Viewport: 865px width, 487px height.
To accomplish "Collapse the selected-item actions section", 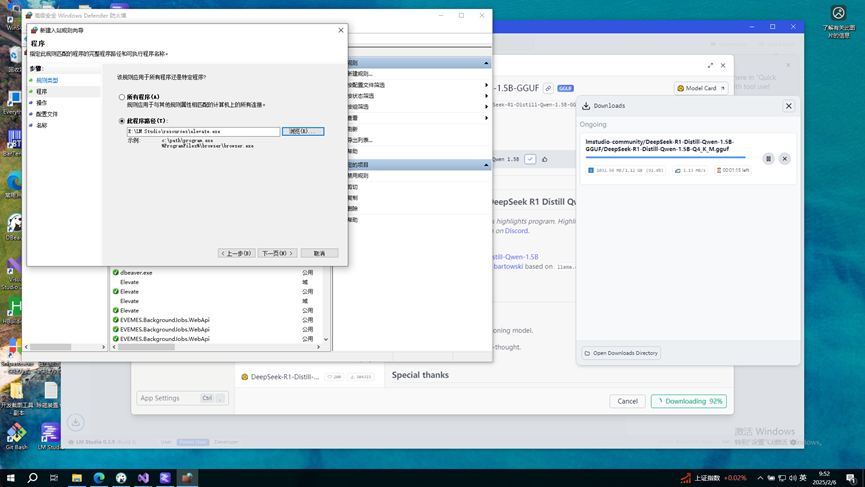I will tap(486, 165).
